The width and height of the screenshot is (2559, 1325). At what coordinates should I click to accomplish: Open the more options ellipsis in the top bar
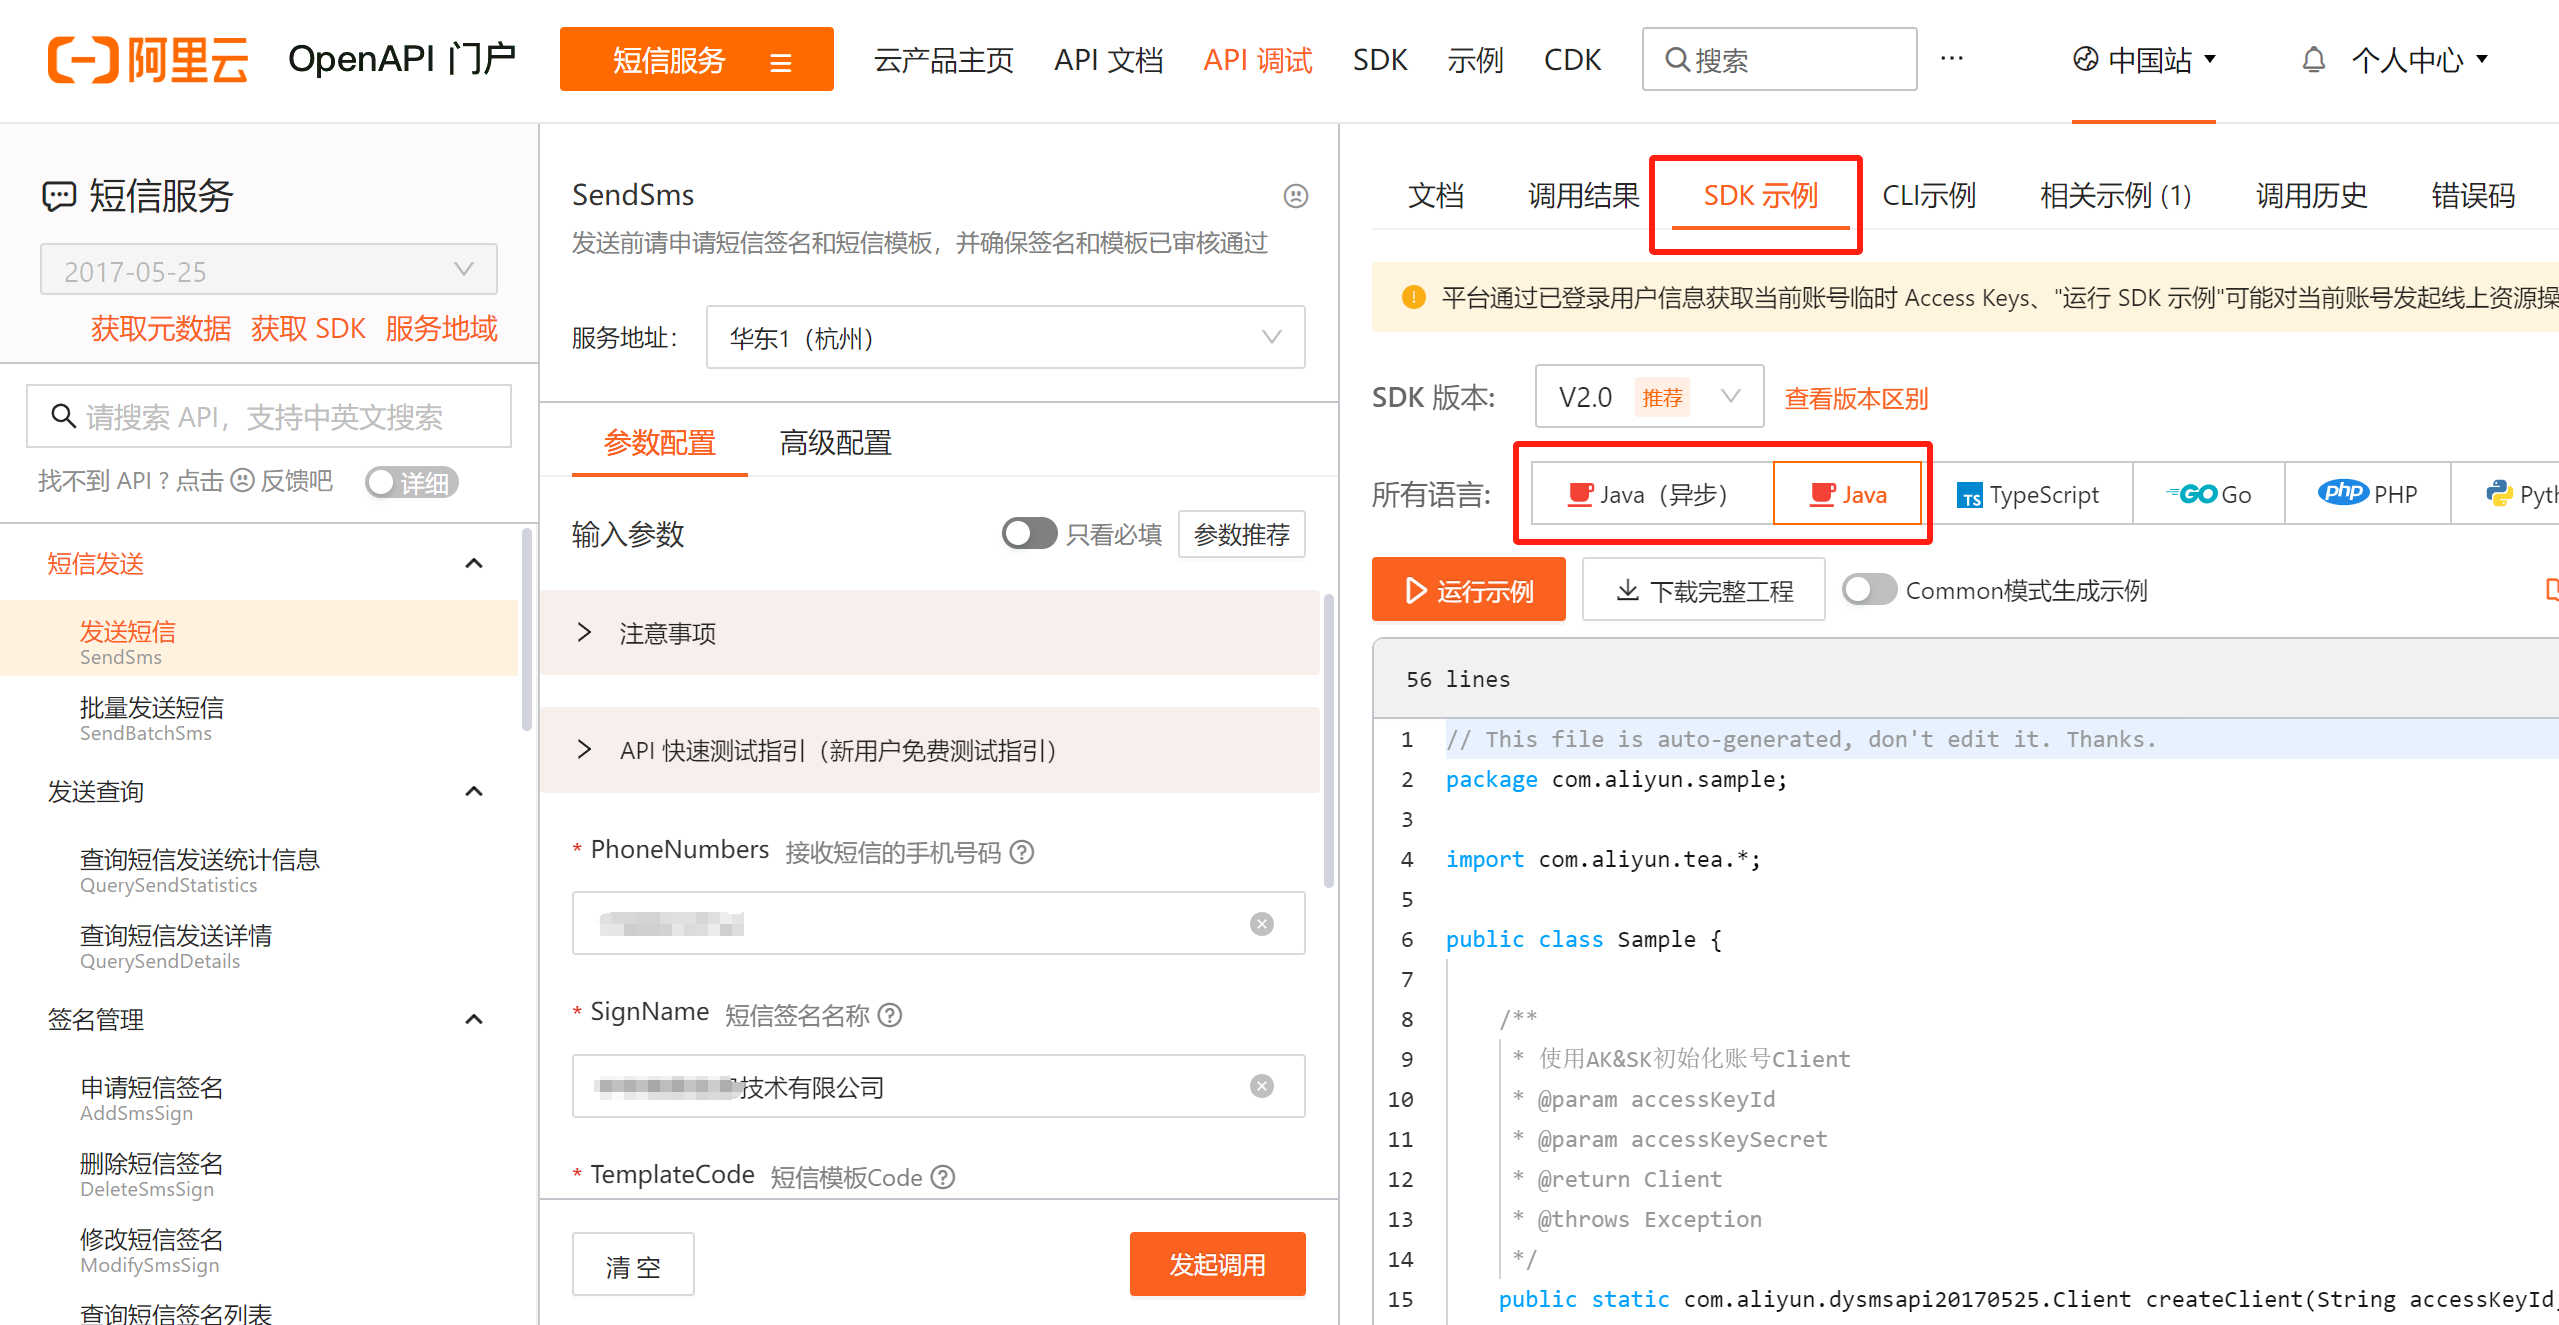click(x=1951, y=59)
